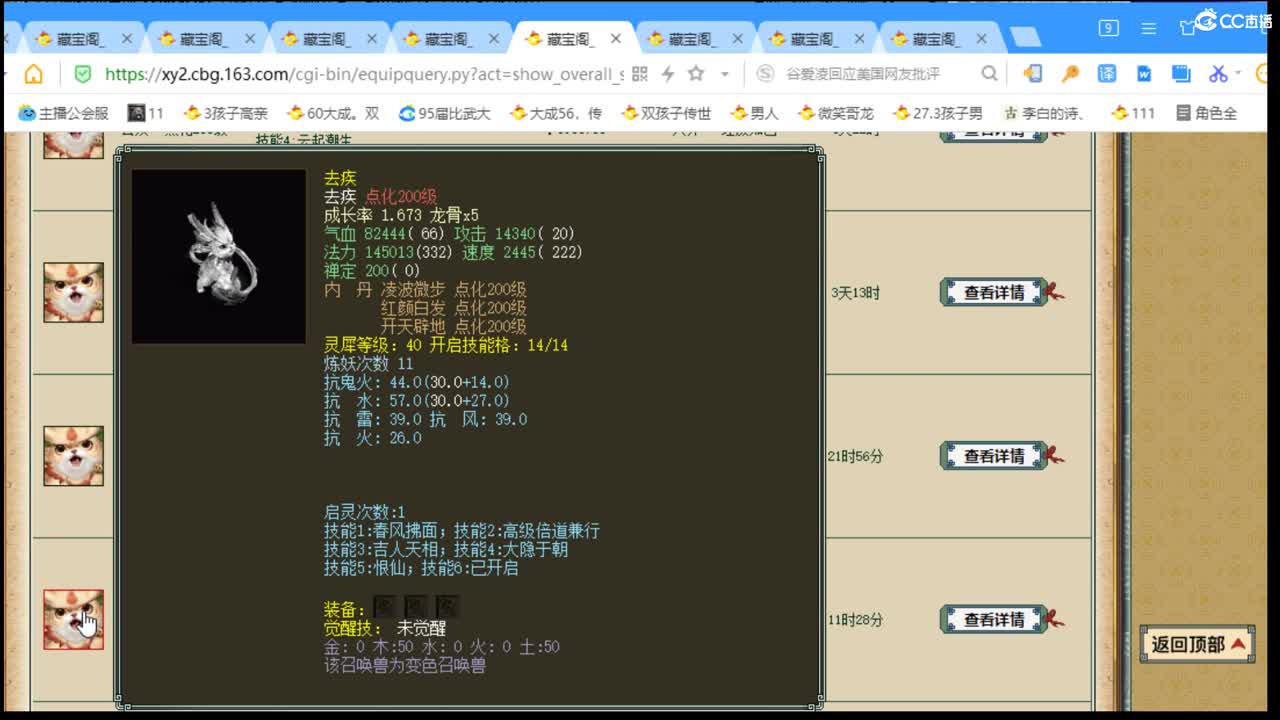This screenshot has width=1280, height=720.
Task: Select the scissors screenshot tool
Action: (x=1217, y=74)
